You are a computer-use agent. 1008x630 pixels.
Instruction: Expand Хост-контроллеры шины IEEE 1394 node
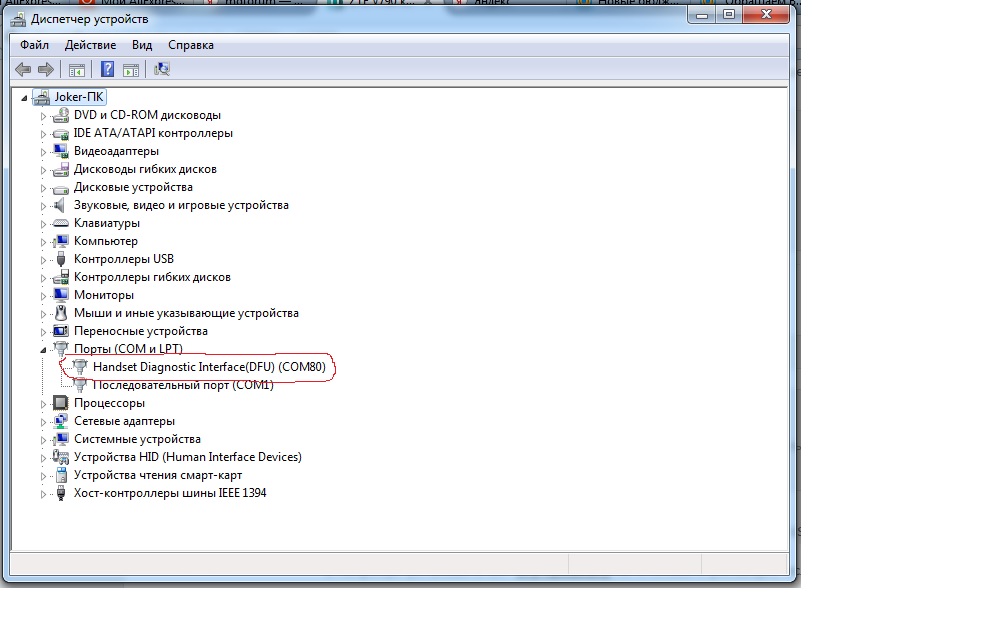[43, 494]
